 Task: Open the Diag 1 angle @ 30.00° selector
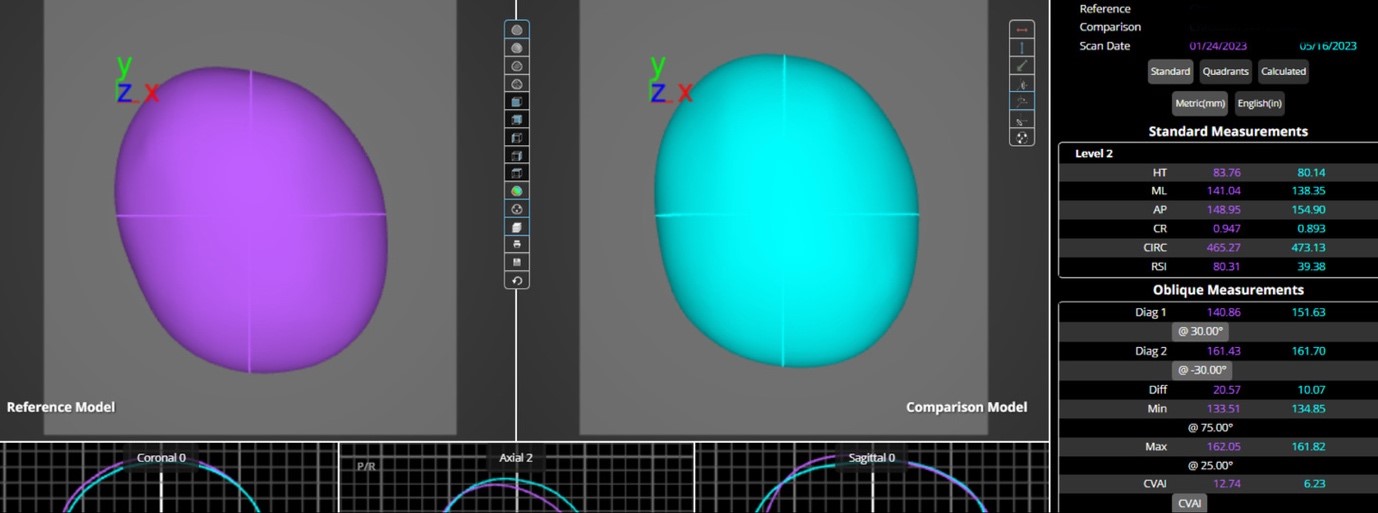1200,331
